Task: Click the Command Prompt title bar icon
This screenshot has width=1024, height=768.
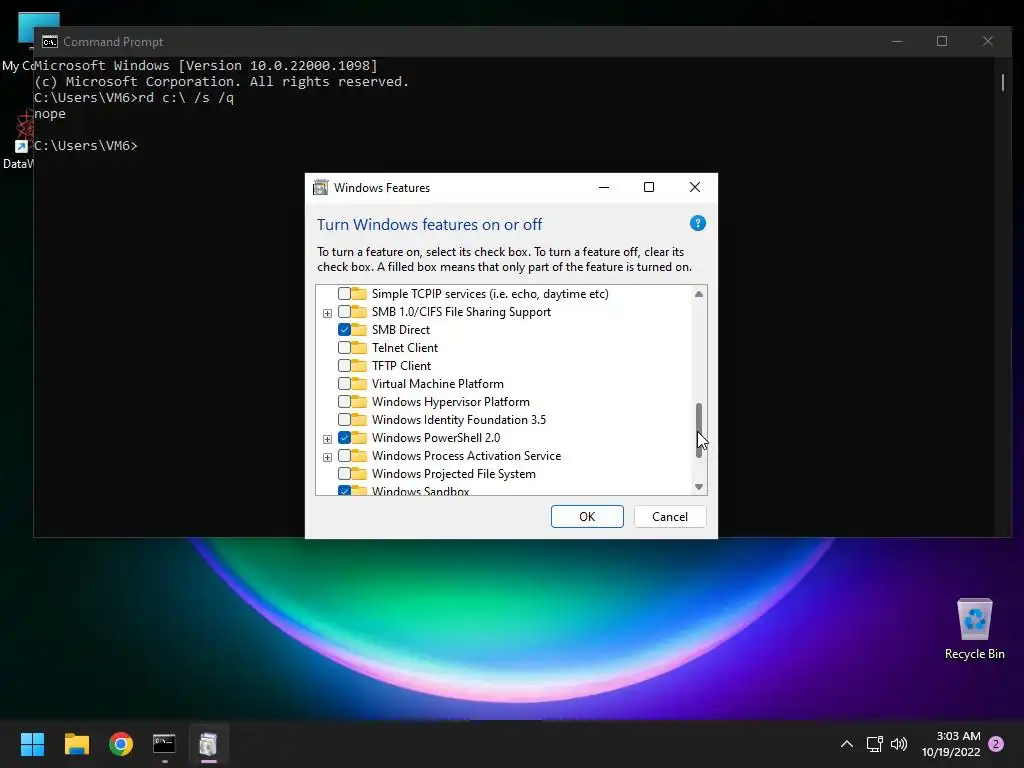Action: 50,42
